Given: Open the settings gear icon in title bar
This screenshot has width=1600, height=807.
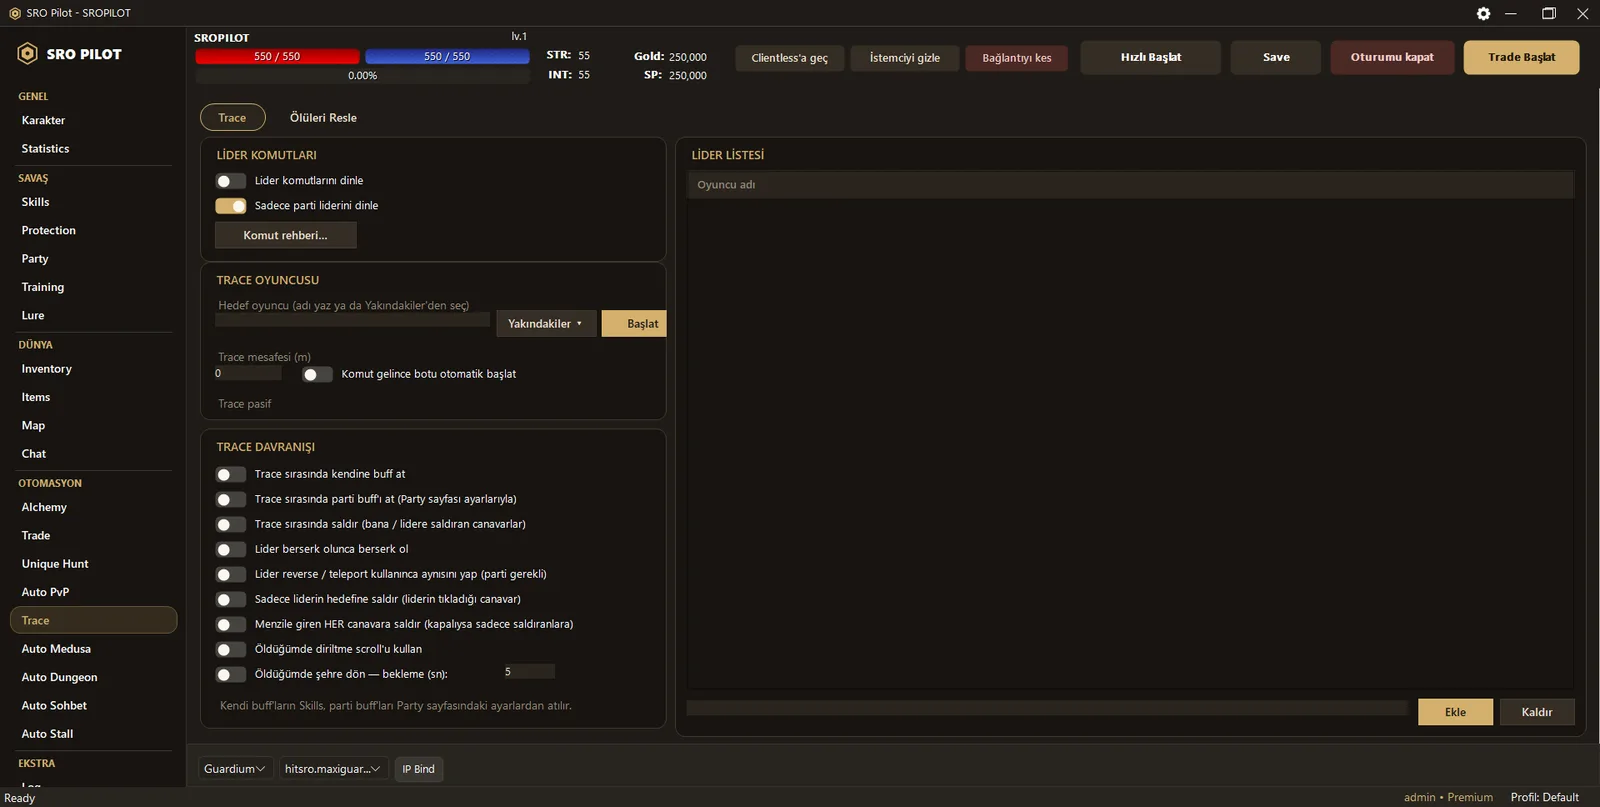Looking at the screenshot, I should [x=1483, y=13].
